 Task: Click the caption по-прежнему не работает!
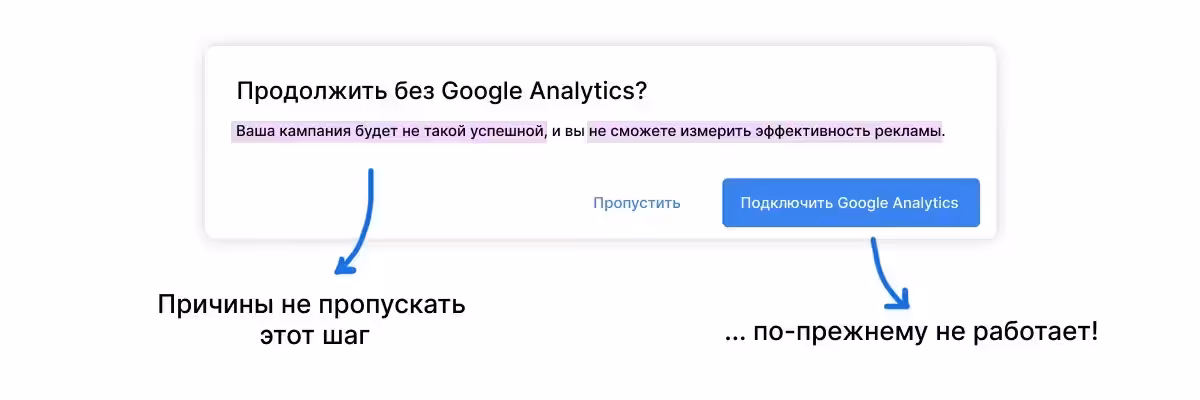[910, 332]
